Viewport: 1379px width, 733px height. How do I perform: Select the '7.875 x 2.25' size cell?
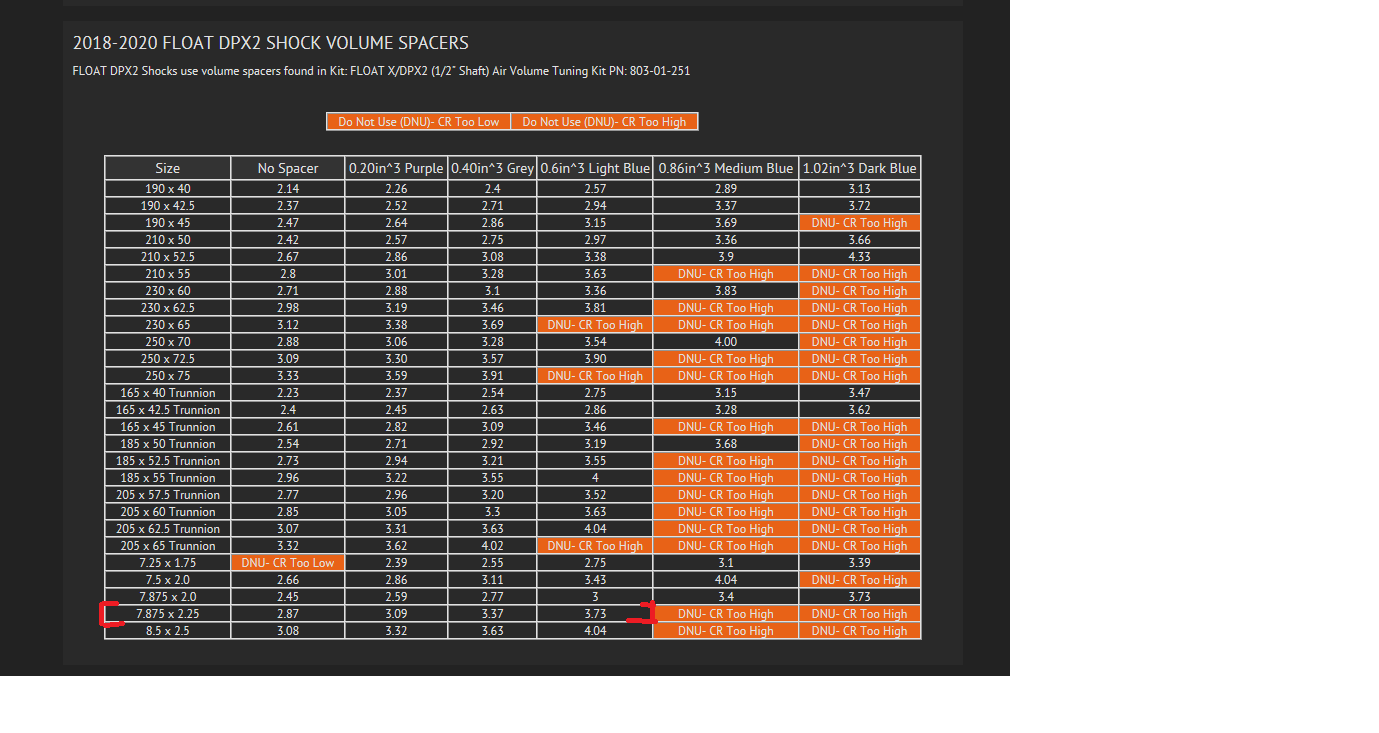[167, 613]
